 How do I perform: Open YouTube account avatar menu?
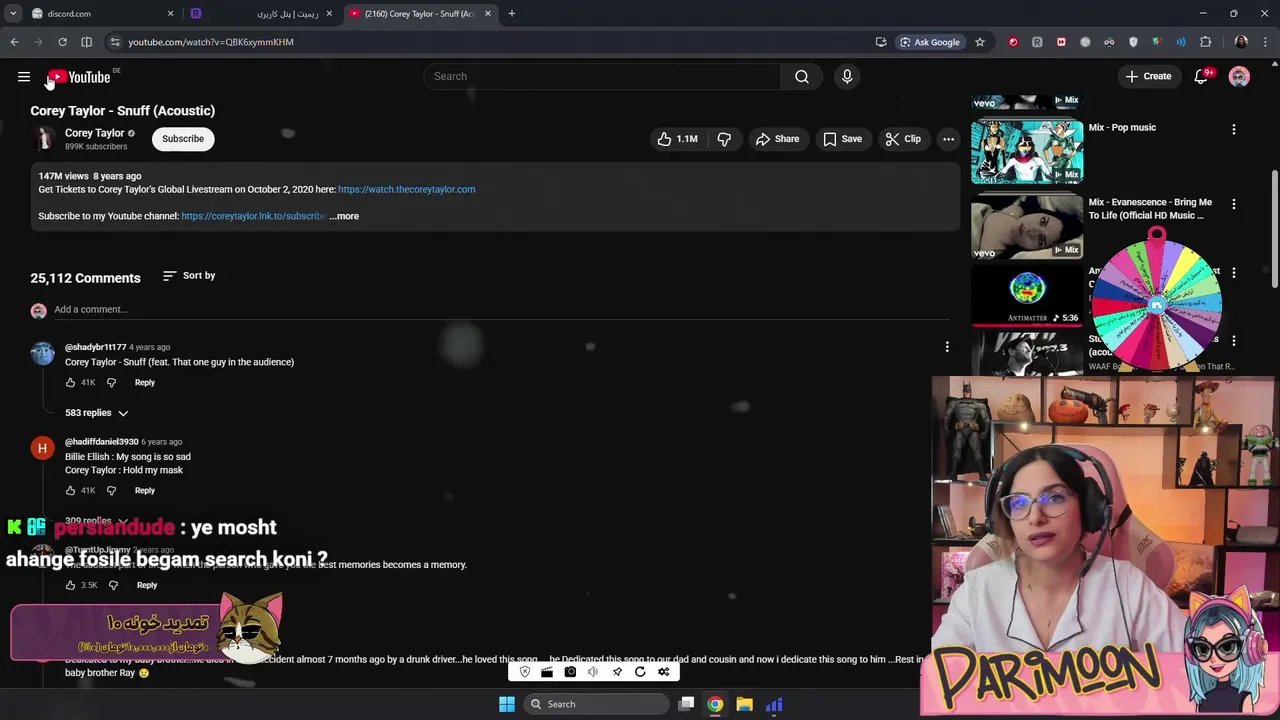1239,77
